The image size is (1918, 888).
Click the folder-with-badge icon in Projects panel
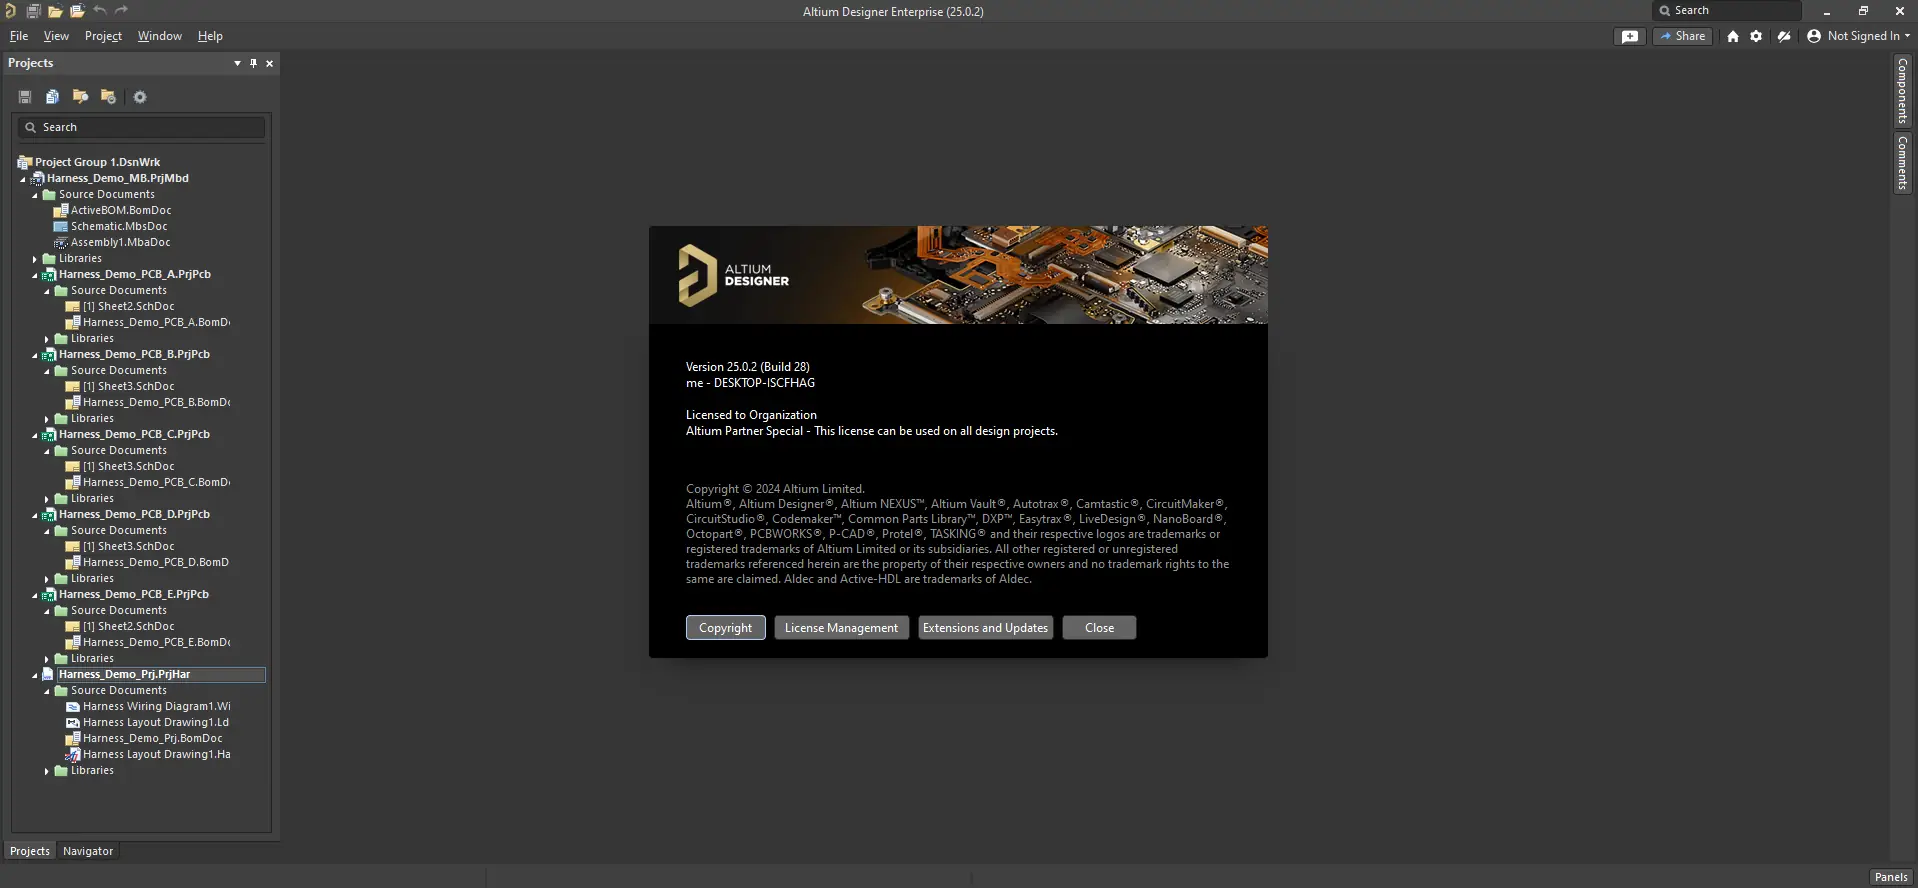(x=108, y=97)
